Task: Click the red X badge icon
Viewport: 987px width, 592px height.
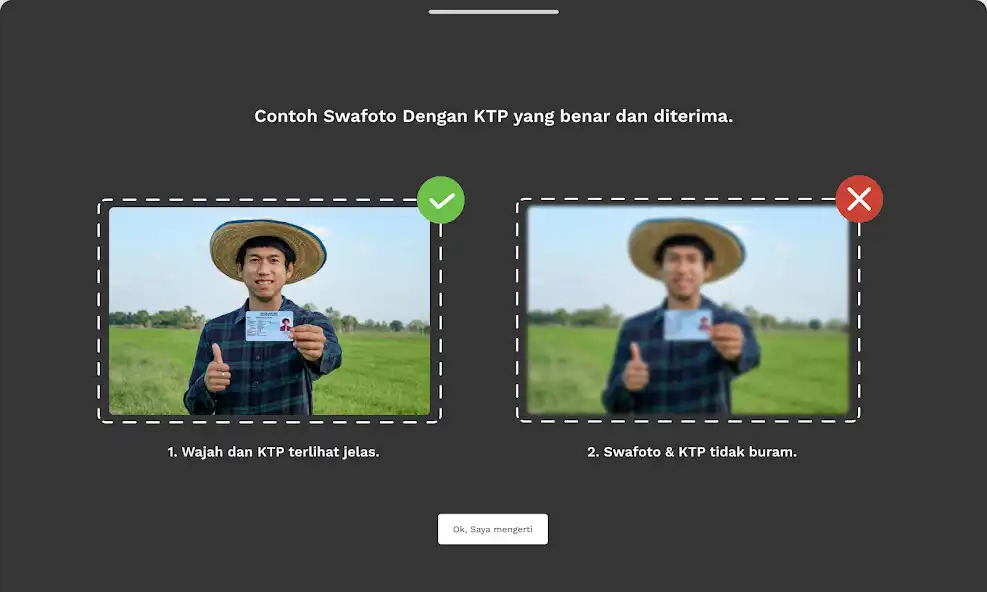Action: point(859,199)
